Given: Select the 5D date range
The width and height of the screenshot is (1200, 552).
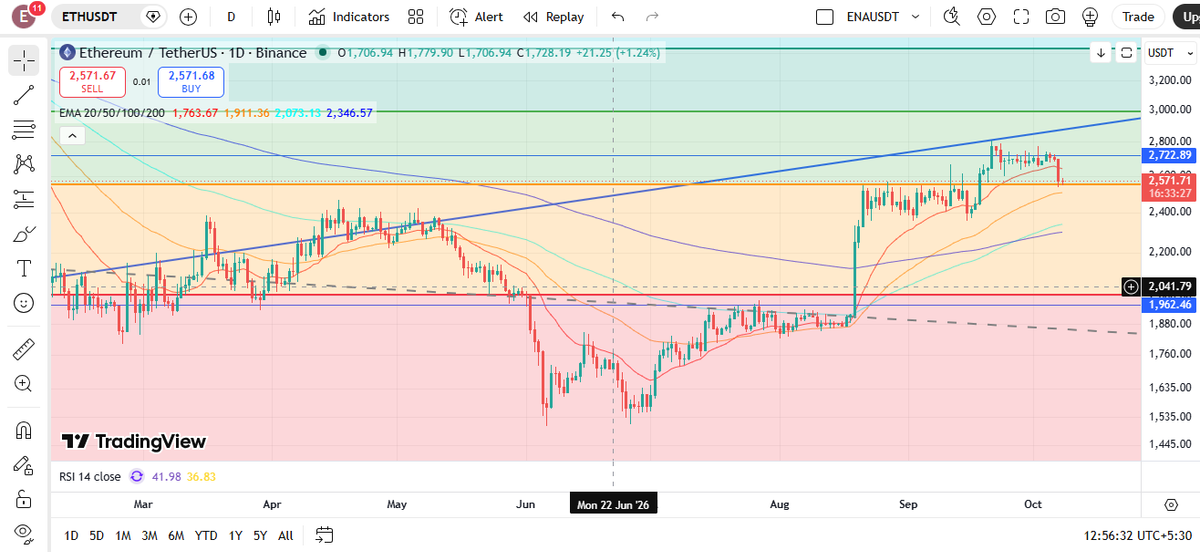Looking at the screenshot, I should [97, 534].
